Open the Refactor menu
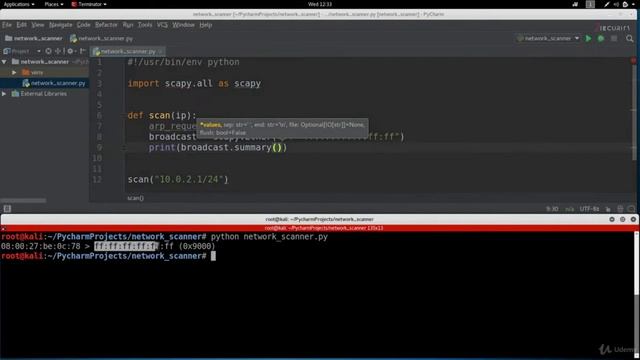Viewport: 640px width, 360px height. pos(106,25)
